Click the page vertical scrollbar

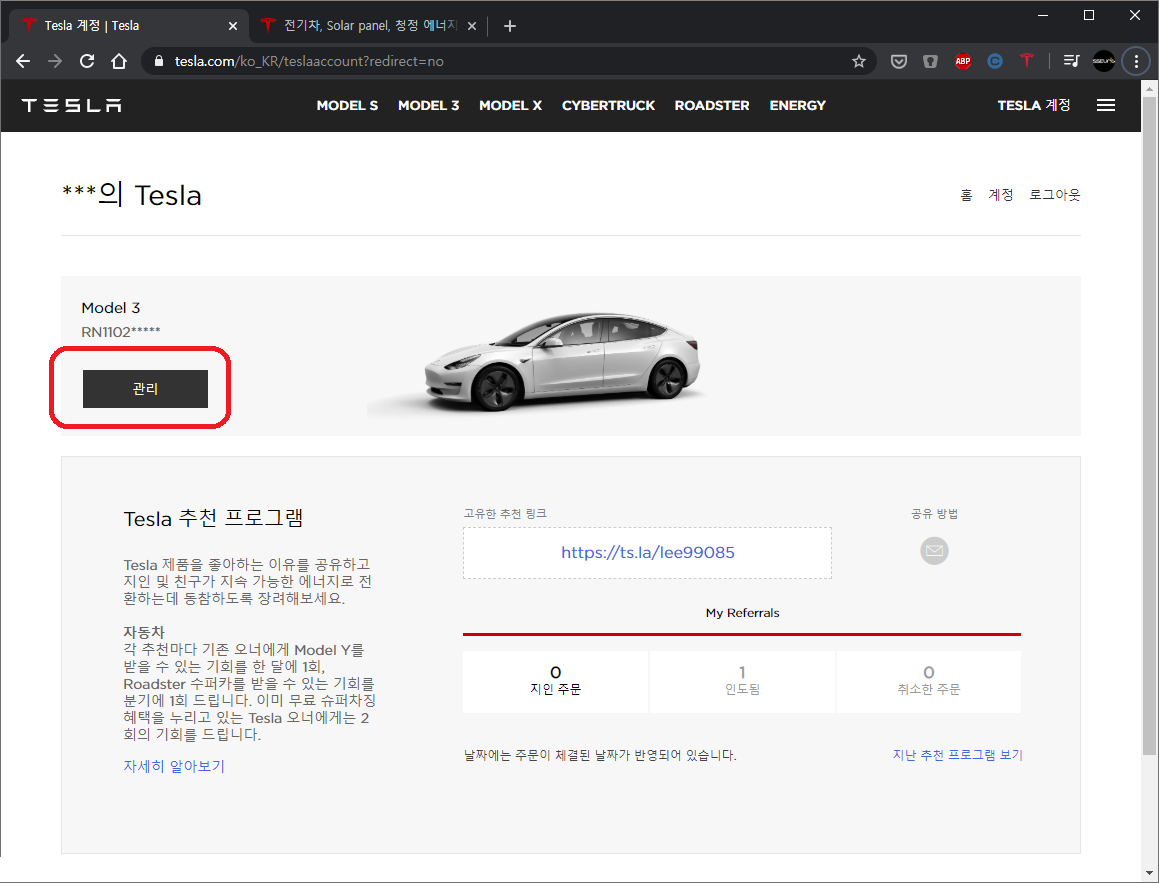(x=1149, y=425)
